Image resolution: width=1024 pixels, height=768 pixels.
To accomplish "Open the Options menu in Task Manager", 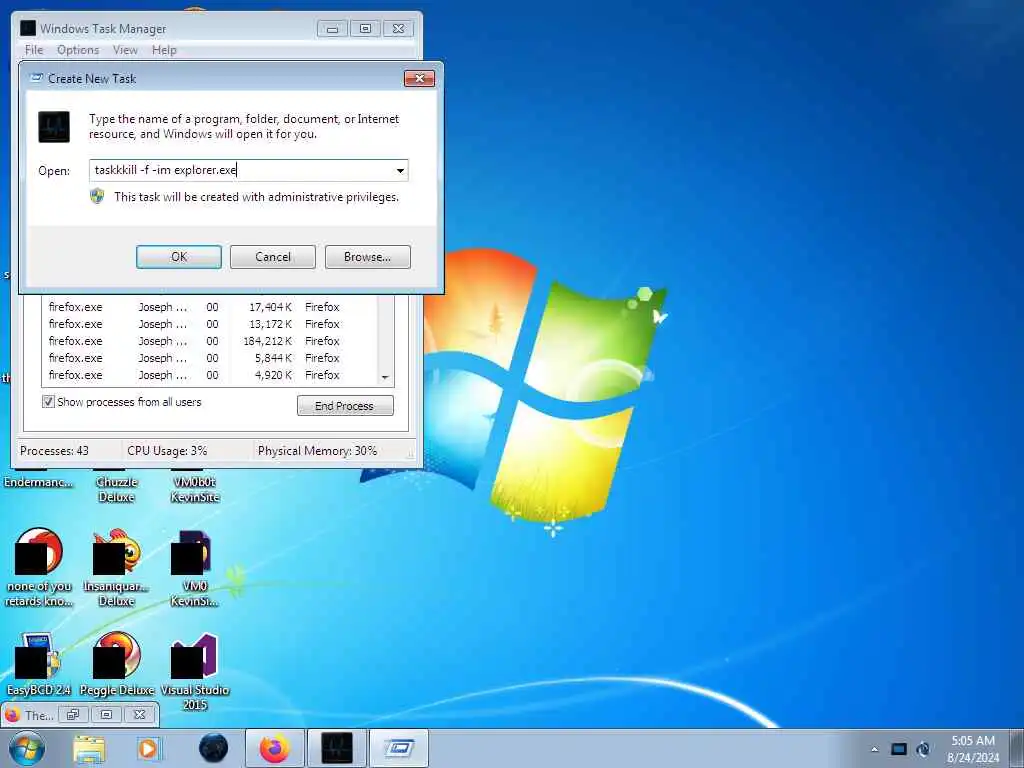I will click(x=78, y=50).
